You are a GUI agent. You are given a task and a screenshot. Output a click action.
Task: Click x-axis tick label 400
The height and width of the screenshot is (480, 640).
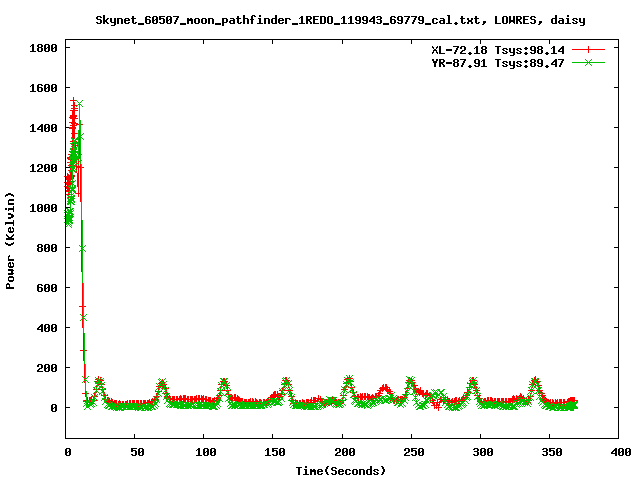click(620, 452)
